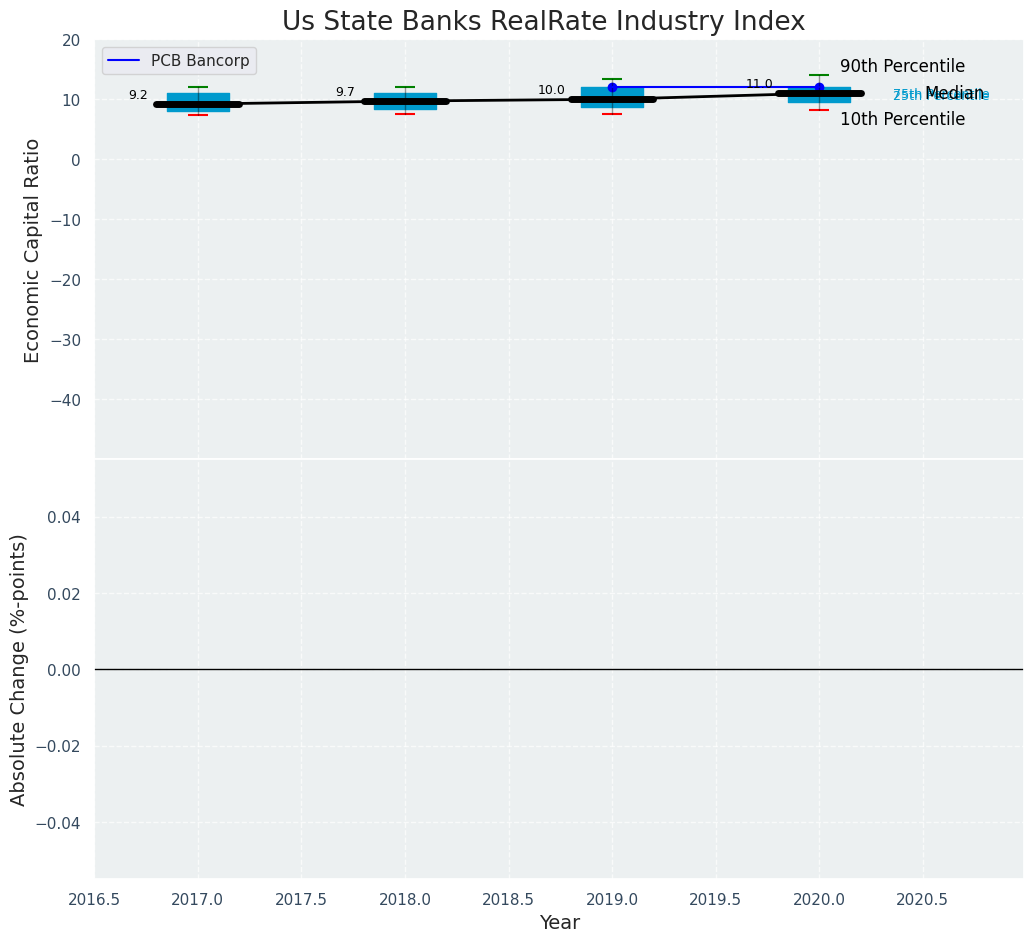Click the 11.0 median value label
Viewport: 1034px width, 942px height.
pos(759,84)
